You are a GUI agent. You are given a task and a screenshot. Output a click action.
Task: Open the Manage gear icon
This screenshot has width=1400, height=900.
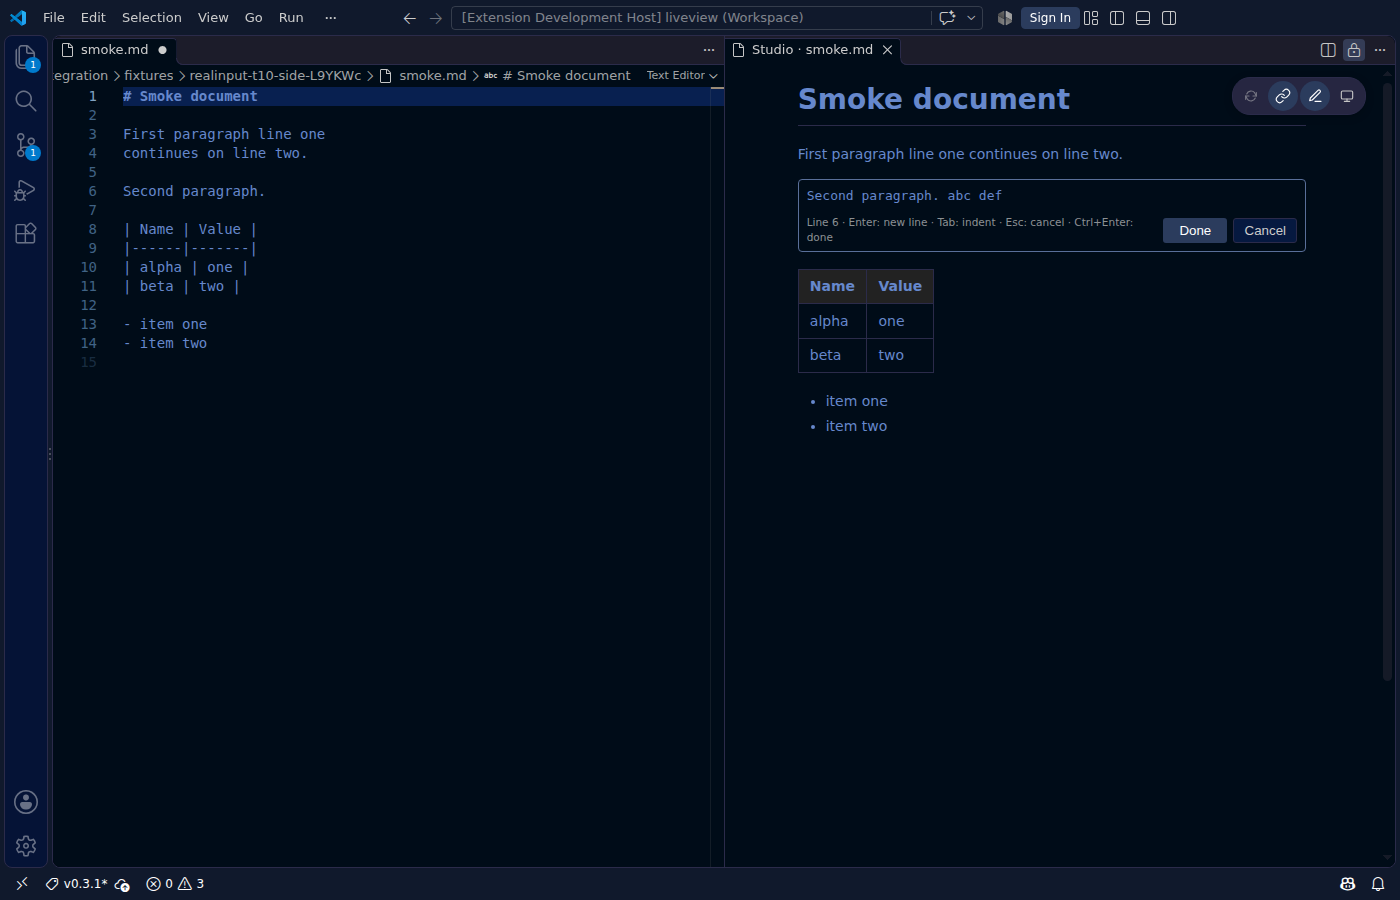pyautogui.click(x=26, y=846)
